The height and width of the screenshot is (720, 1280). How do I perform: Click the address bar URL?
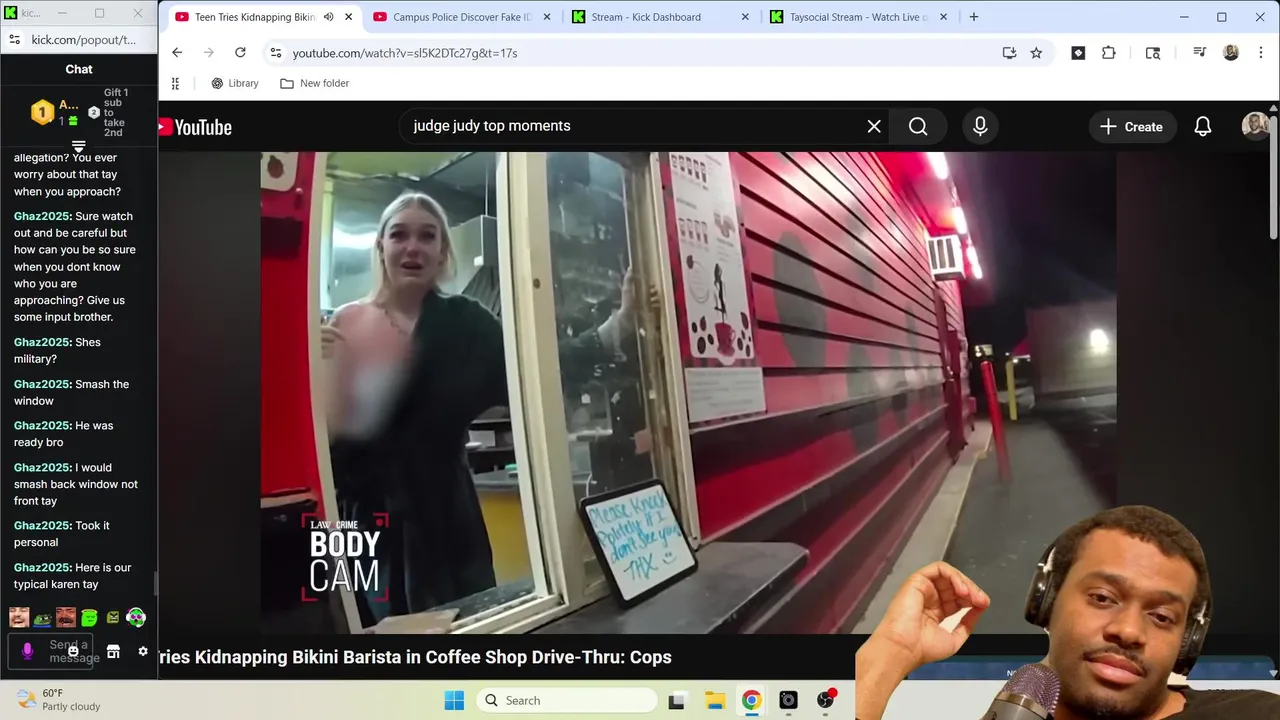tap(405, 53)
